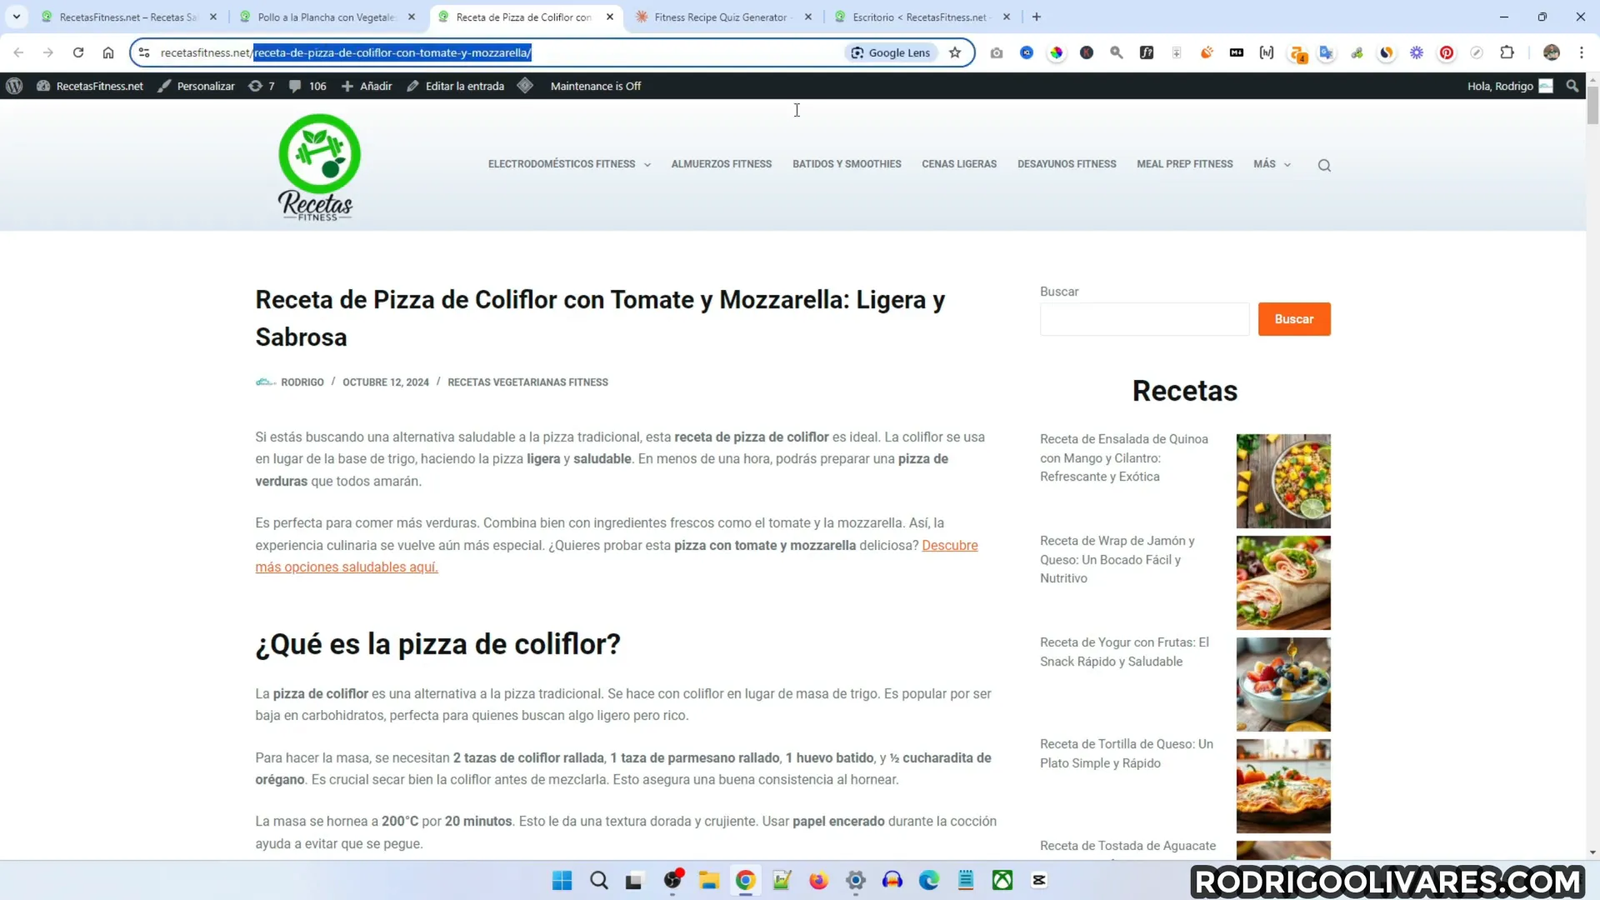The width and height of the screenshot is (1600, 900).
Task: Open comments via the speech bubble icon
Action: point(296,86)
